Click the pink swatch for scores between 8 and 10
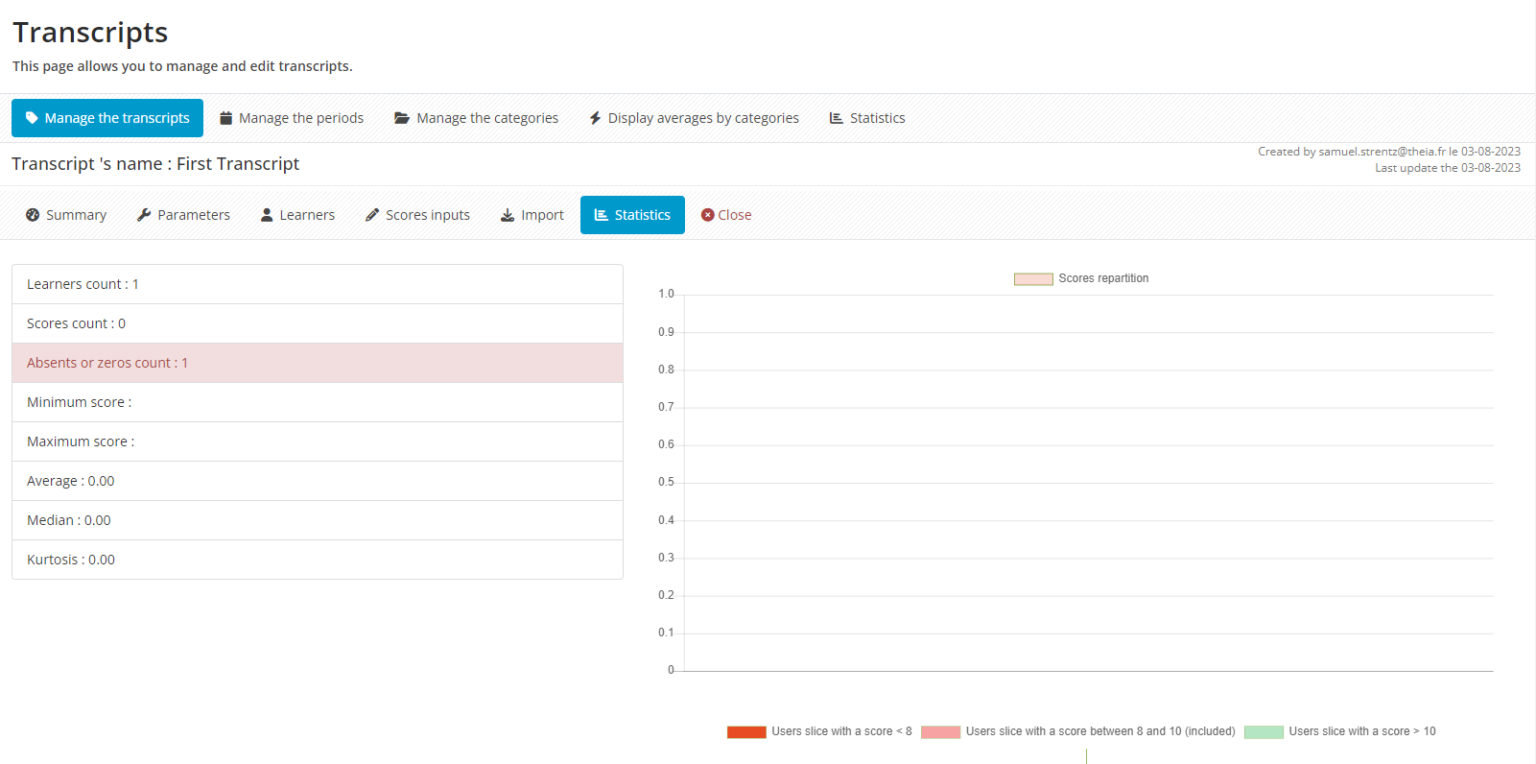Screen dimensions: 1536x764 pos(939,731)
